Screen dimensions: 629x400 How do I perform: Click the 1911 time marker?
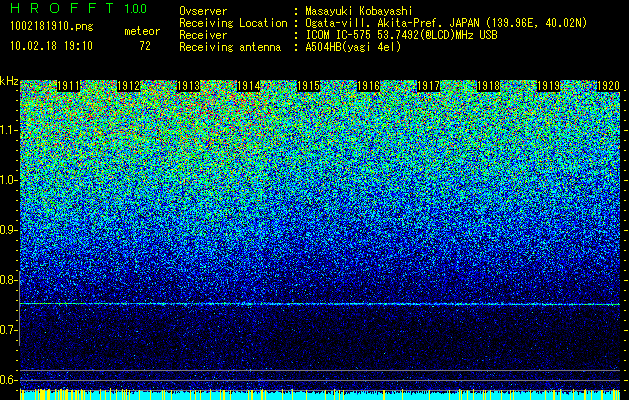(69, 86)
